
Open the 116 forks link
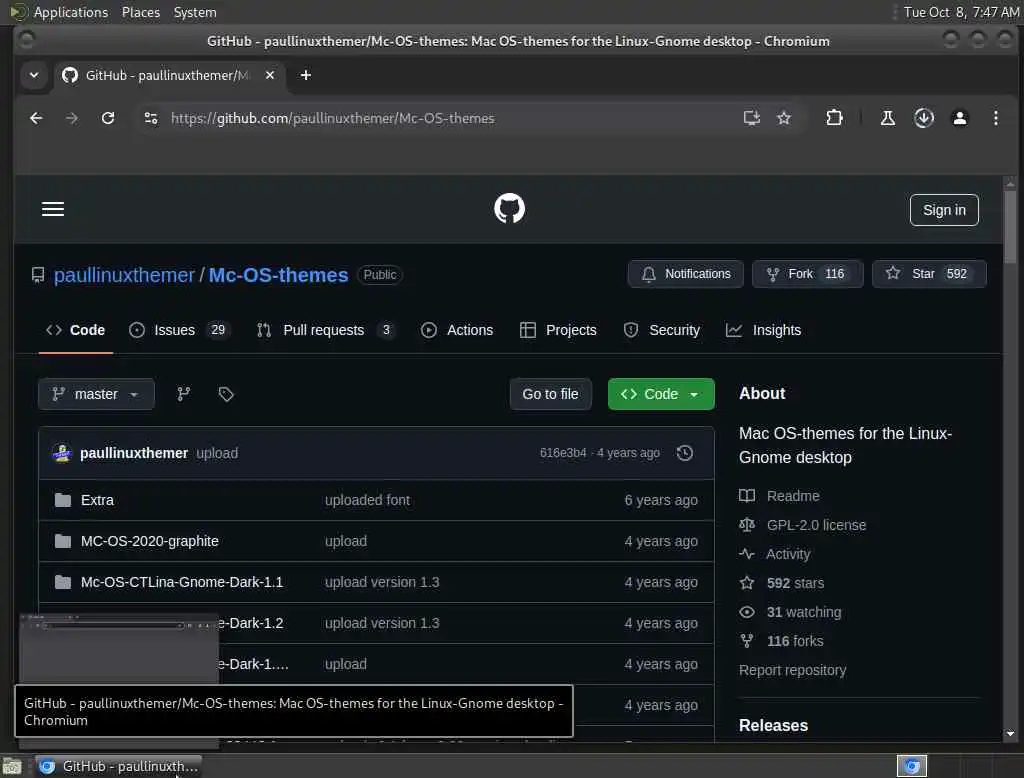(795, 641)
